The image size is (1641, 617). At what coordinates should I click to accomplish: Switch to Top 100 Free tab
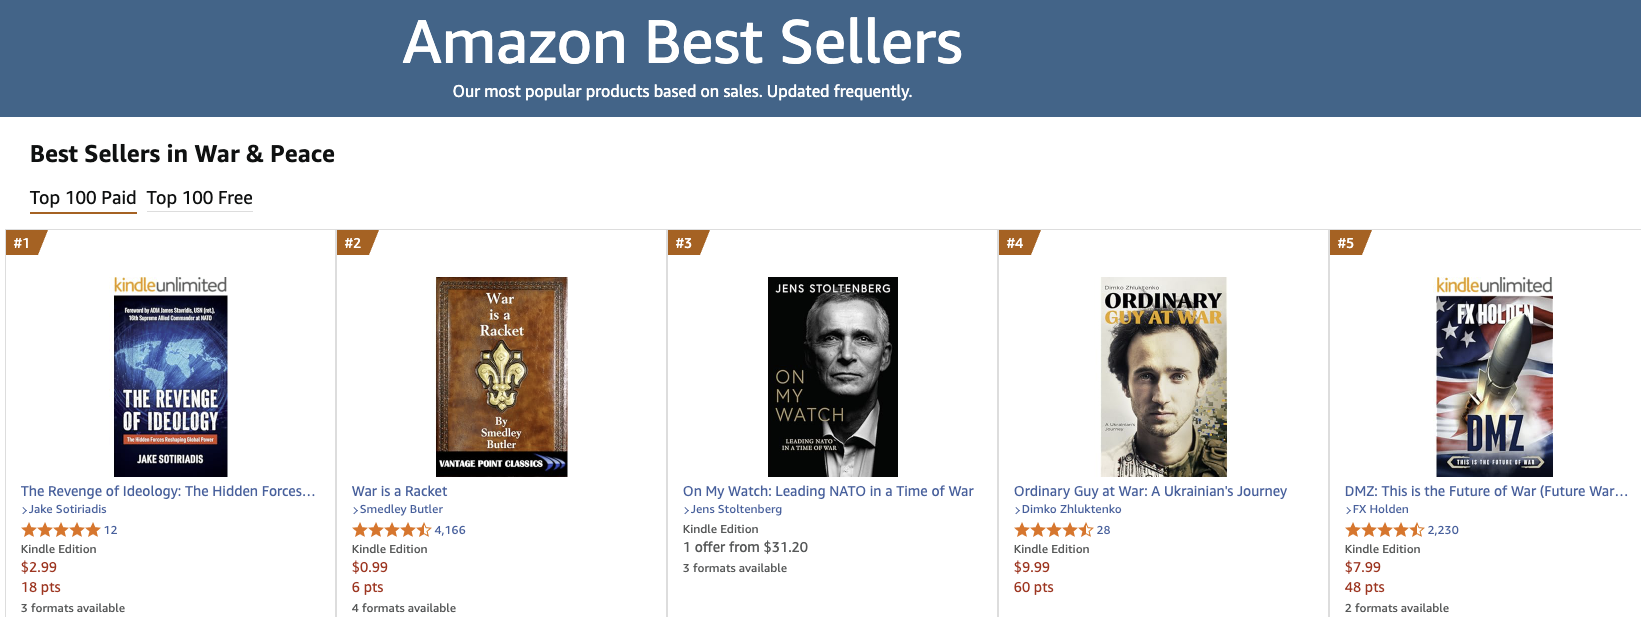point(199,198)
